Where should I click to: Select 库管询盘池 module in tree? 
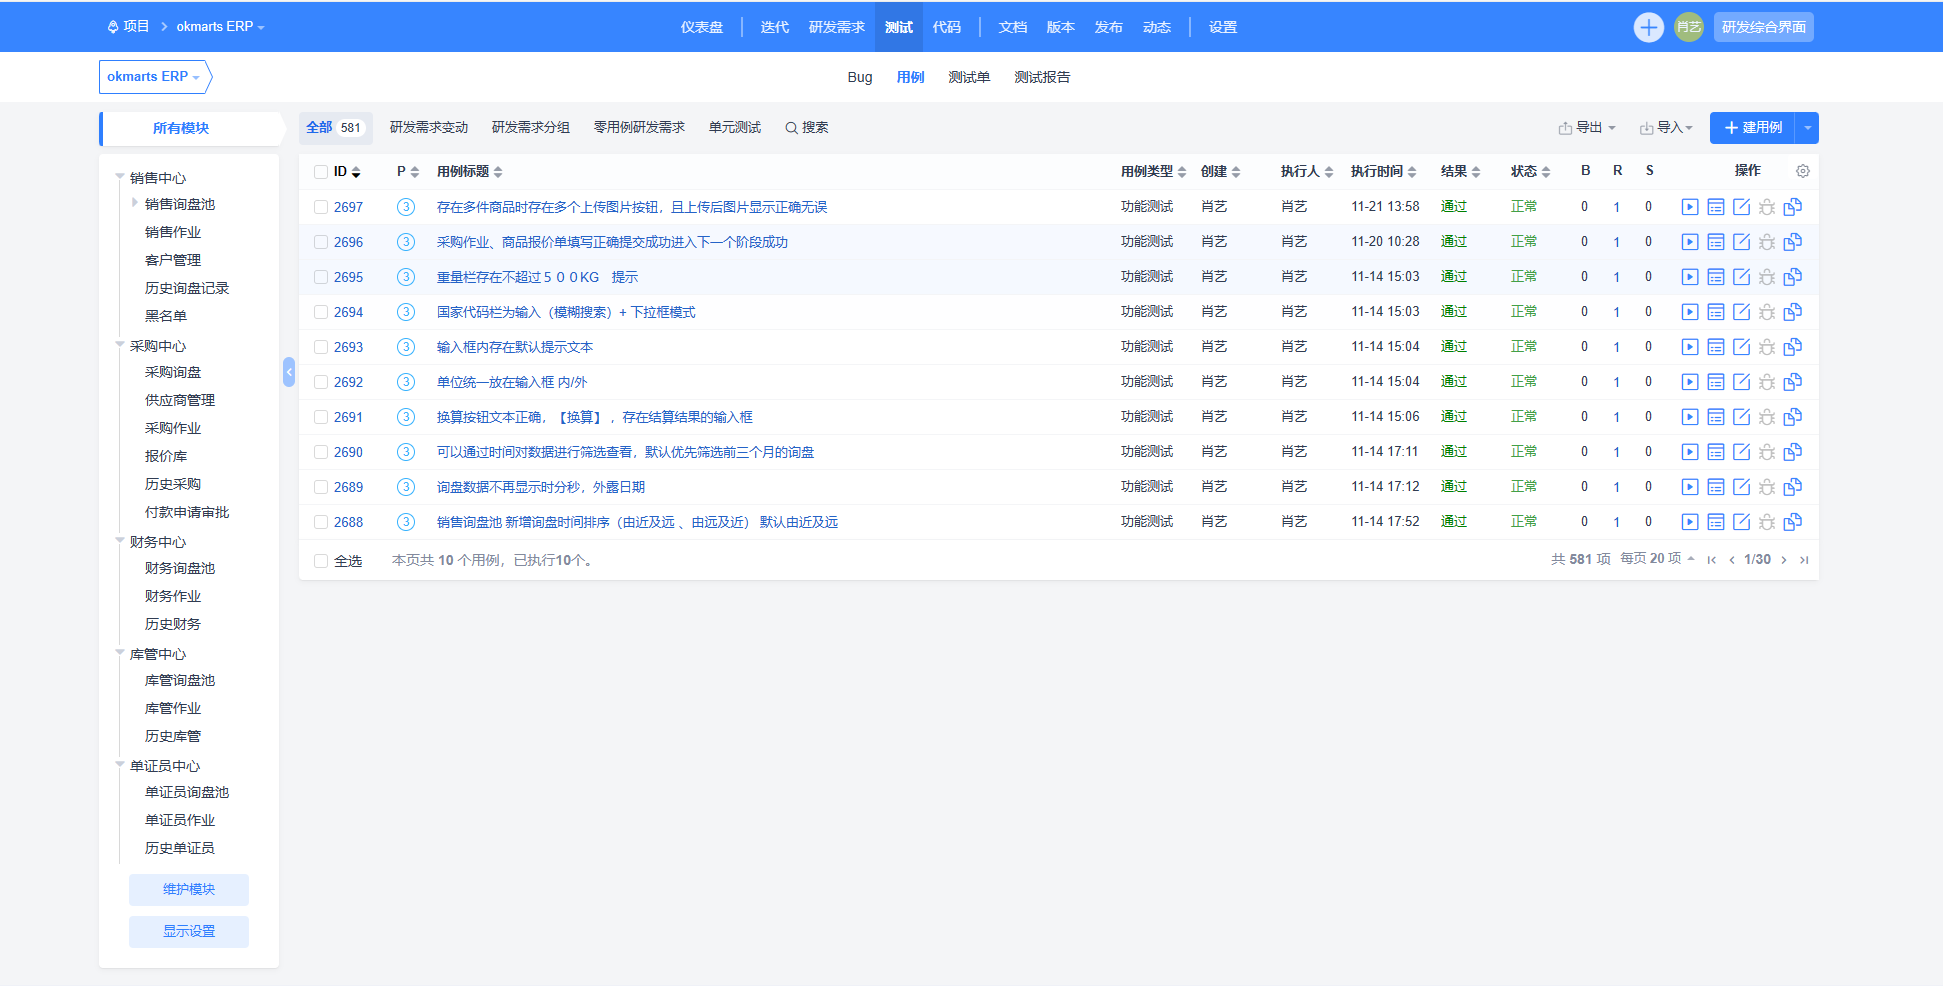[180, 680]
